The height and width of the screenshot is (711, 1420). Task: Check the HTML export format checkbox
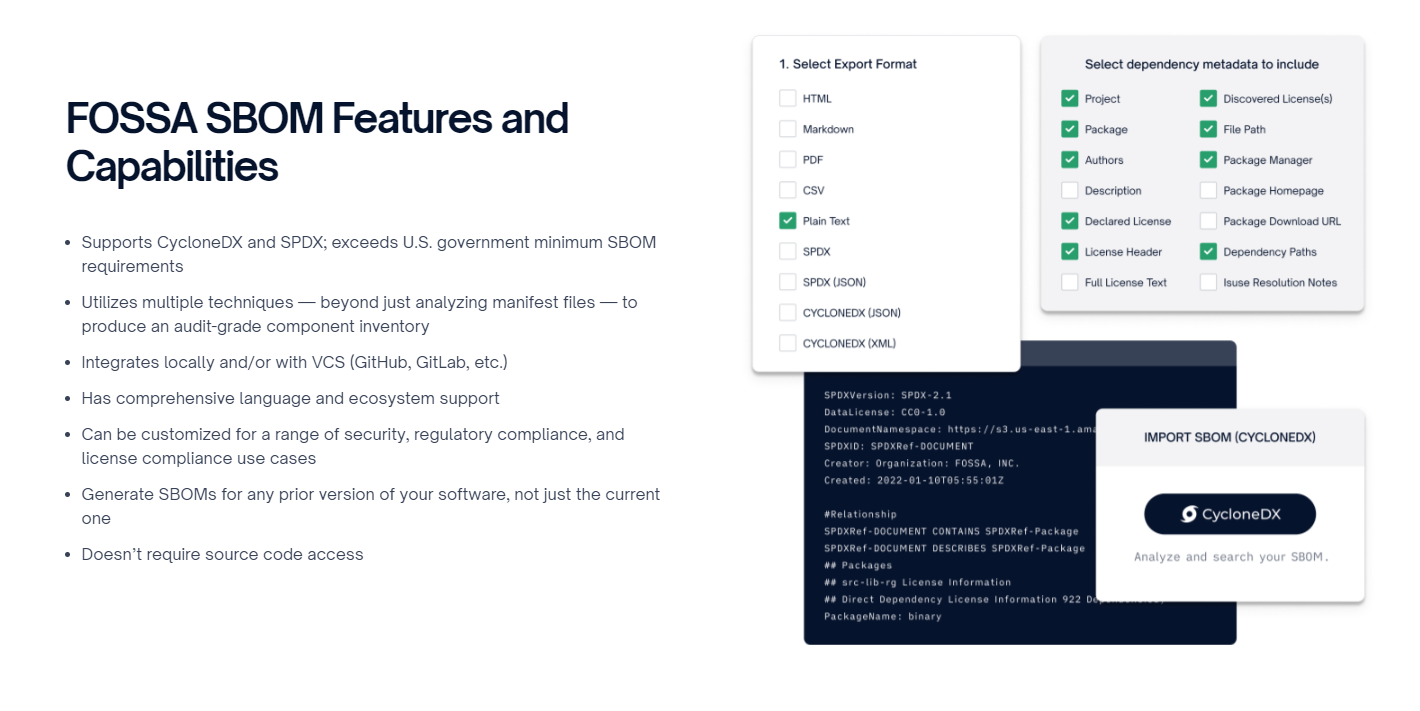787,98
